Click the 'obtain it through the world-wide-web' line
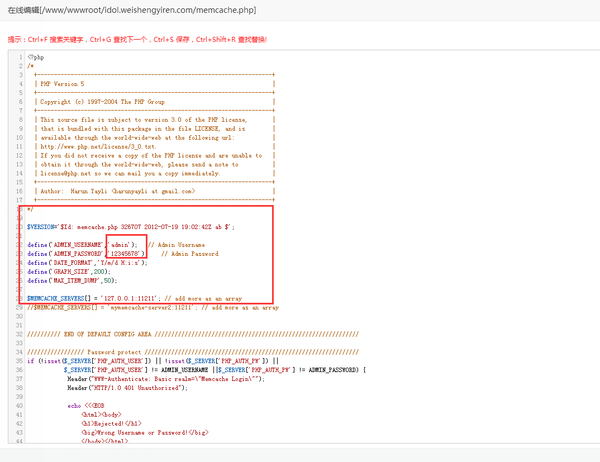600x462 pixels. click(x=139, y=164)
